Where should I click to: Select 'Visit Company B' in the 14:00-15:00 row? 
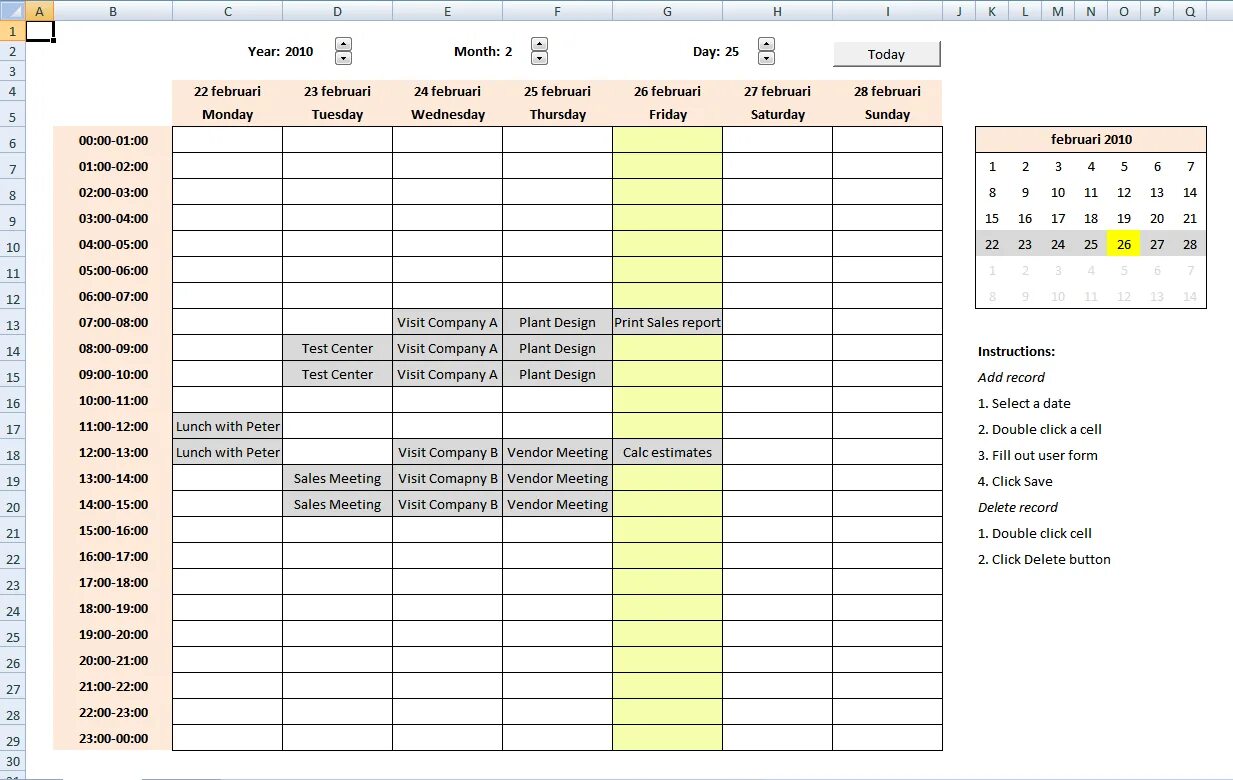coord(447,504)
